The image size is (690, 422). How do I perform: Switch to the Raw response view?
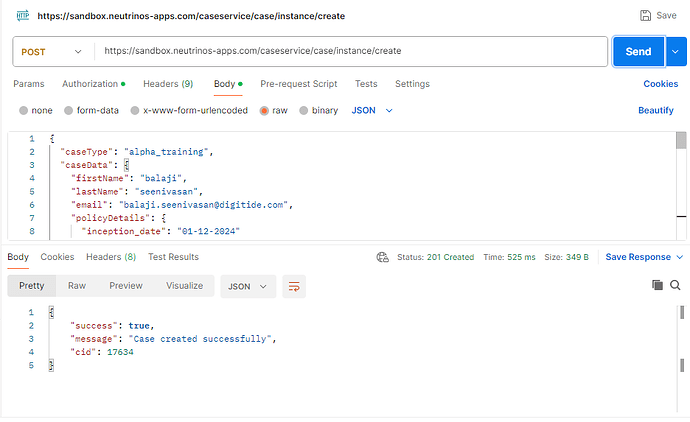(77, 286)
